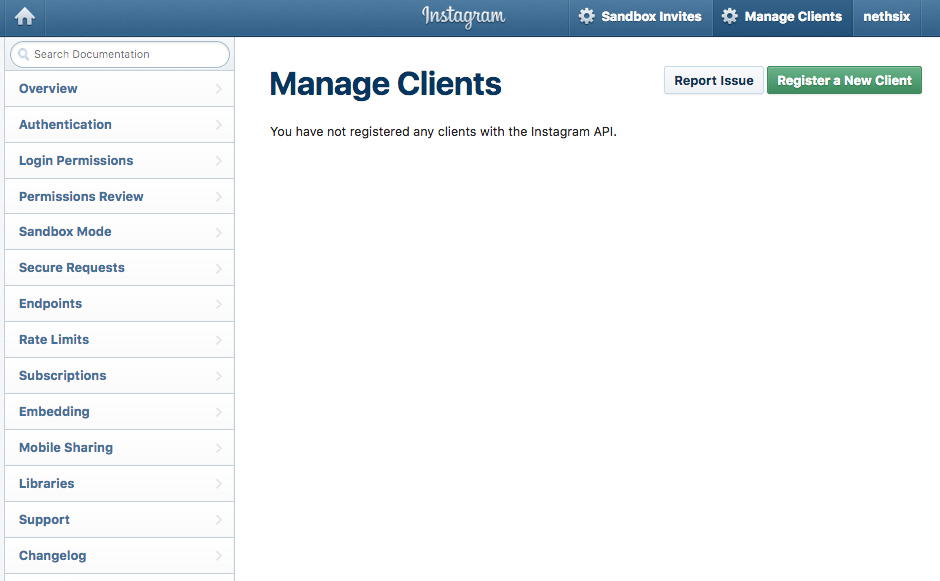Expand the Permissions Review chevron

click(x=219, y=197)
